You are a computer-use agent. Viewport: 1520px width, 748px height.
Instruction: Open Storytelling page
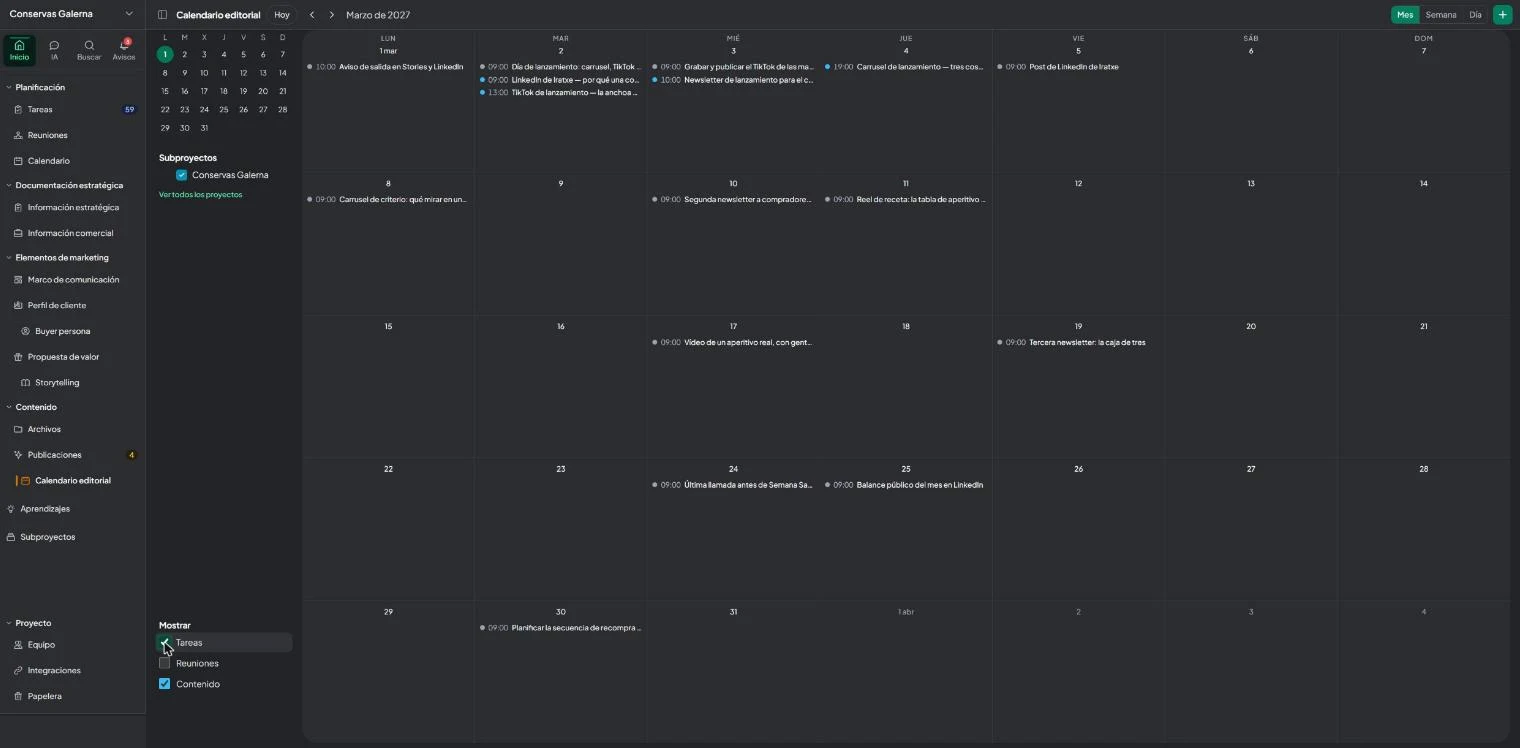(72, 382)
